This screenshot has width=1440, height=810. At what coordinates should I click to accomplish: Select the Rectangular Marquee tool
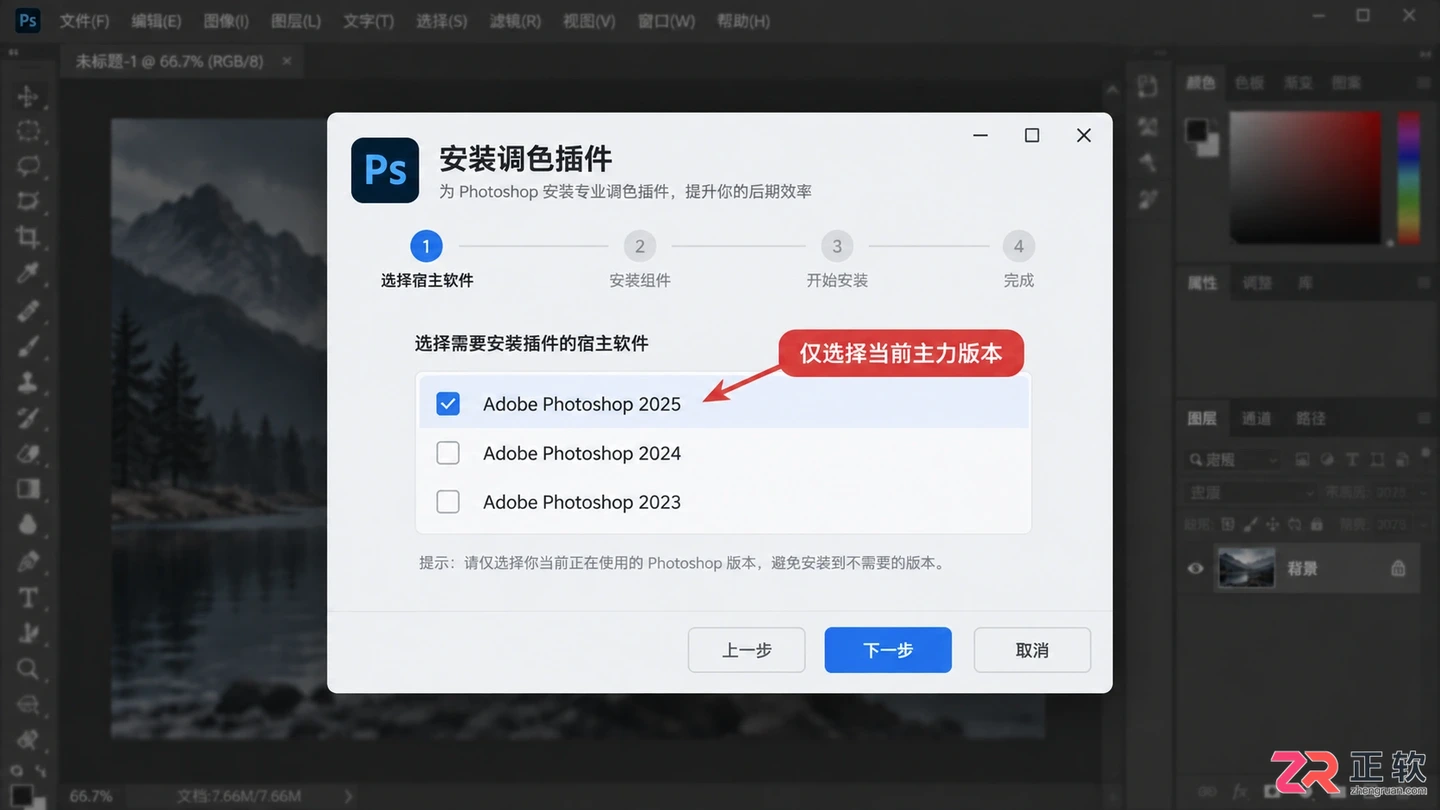[28, 131]
